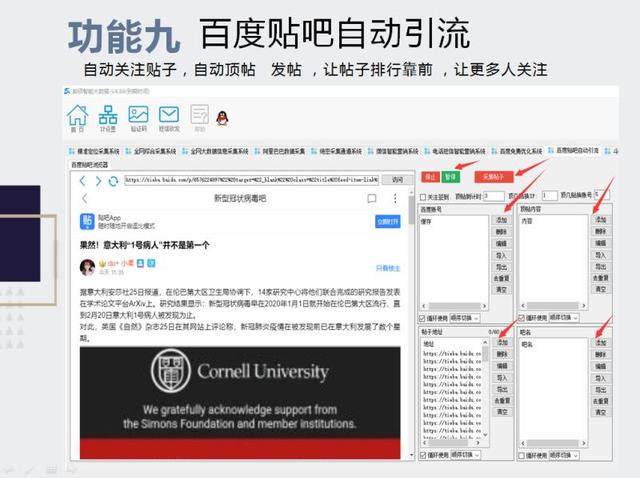The height and width of the screenshot is (478, 640).
Task: Click 添加 beside 百度账号 list
Action: (501, 220)
